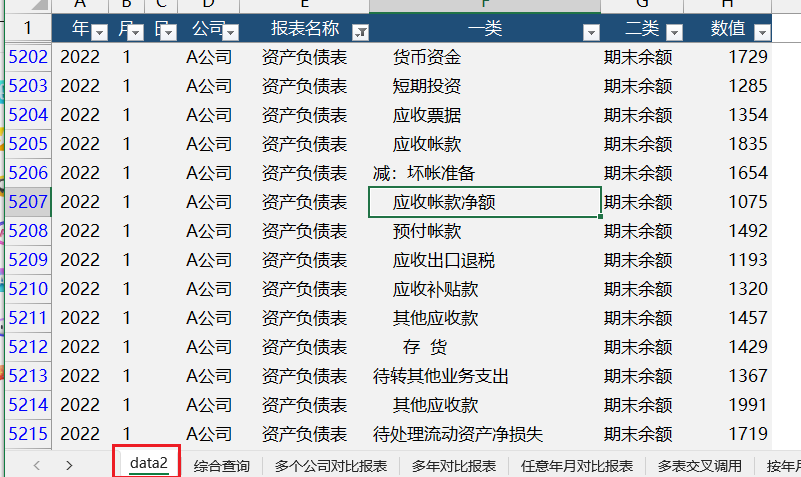Open the 数值 column filter dropdown

(x=762, y=33)
